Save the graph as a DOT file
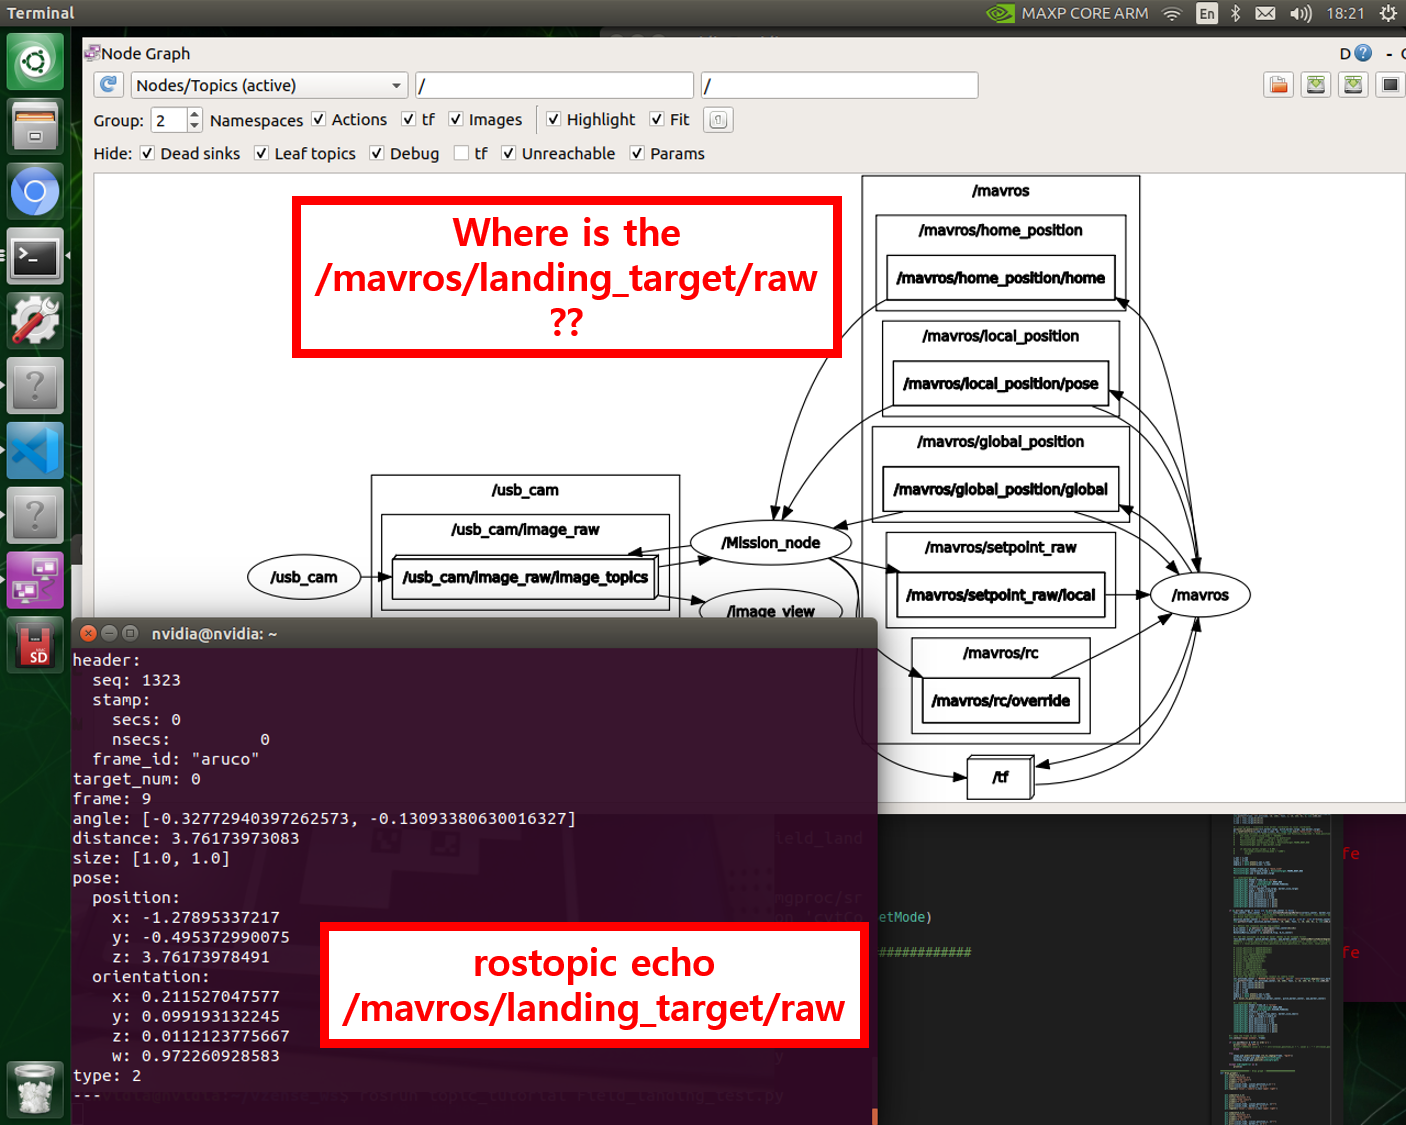Screen dimensions: 1406x1125 (x=1315, y=85)
